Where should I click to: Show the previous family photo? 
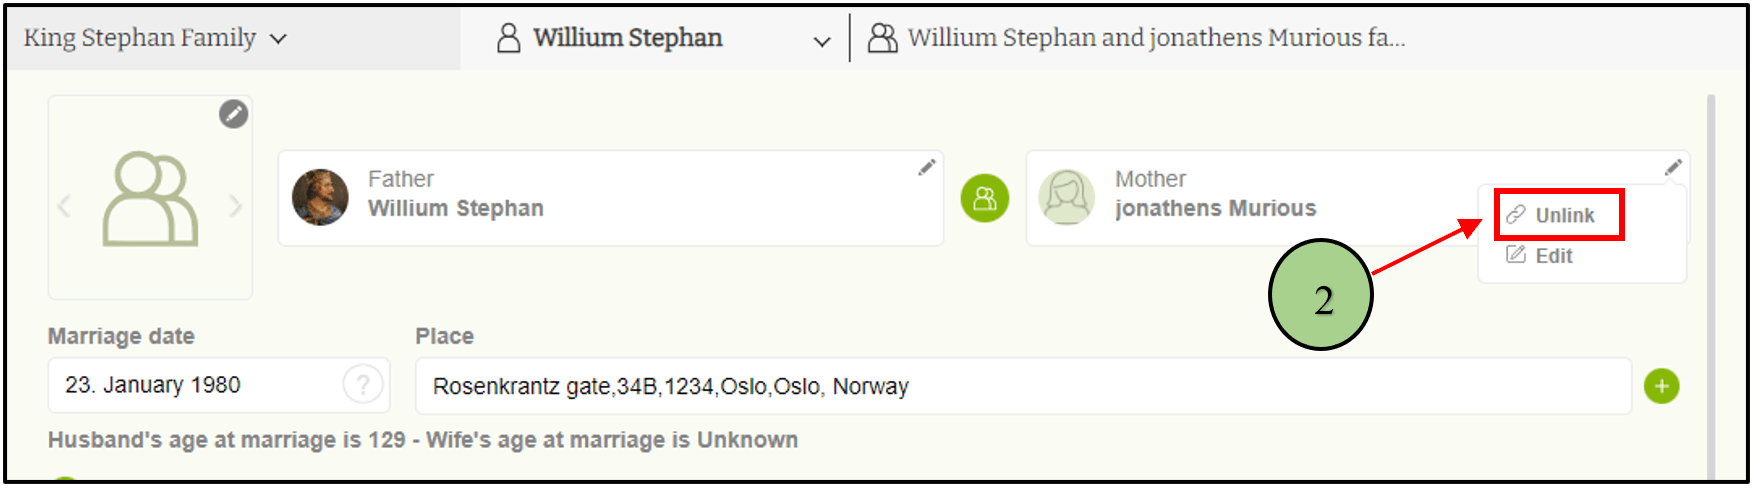[x=65, y=206]
